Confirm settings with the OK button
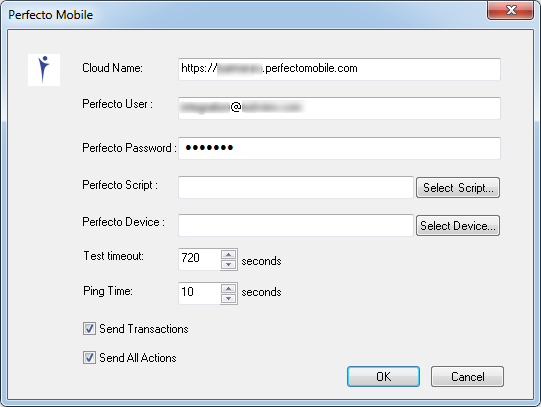Image resolution: width=541 pixels, height=407 pixels. pyautogui.click(x=383, y=376)
